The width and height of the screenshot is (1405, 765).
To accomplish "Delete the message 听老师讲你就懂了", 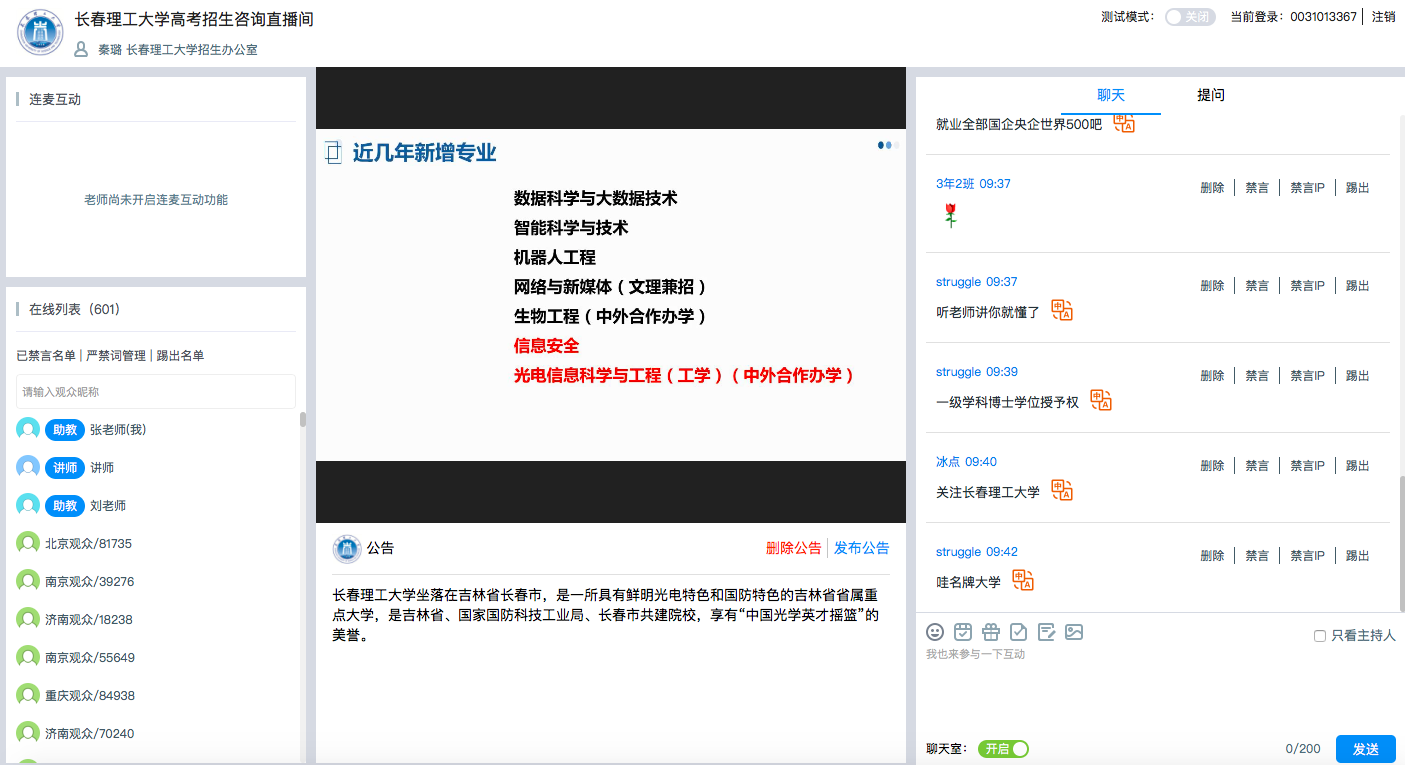I will (x=1212, y=286).
